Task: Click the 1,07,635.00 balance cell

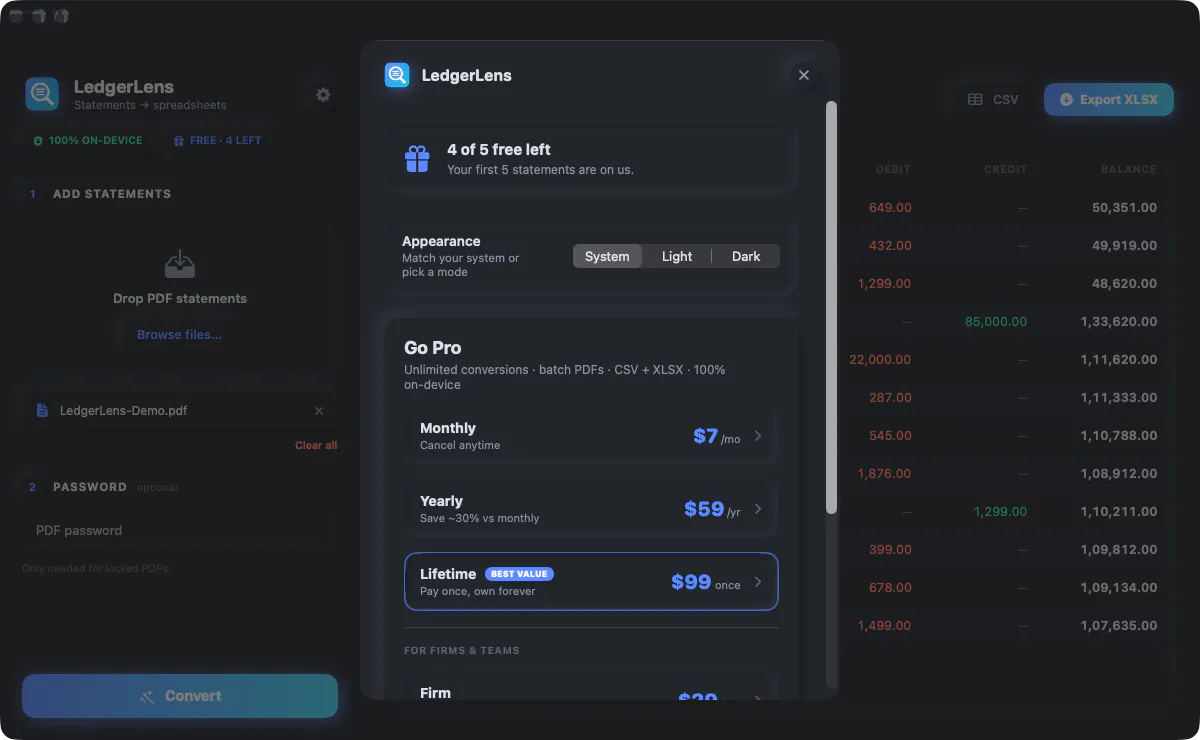Action: pos(1119,626)
